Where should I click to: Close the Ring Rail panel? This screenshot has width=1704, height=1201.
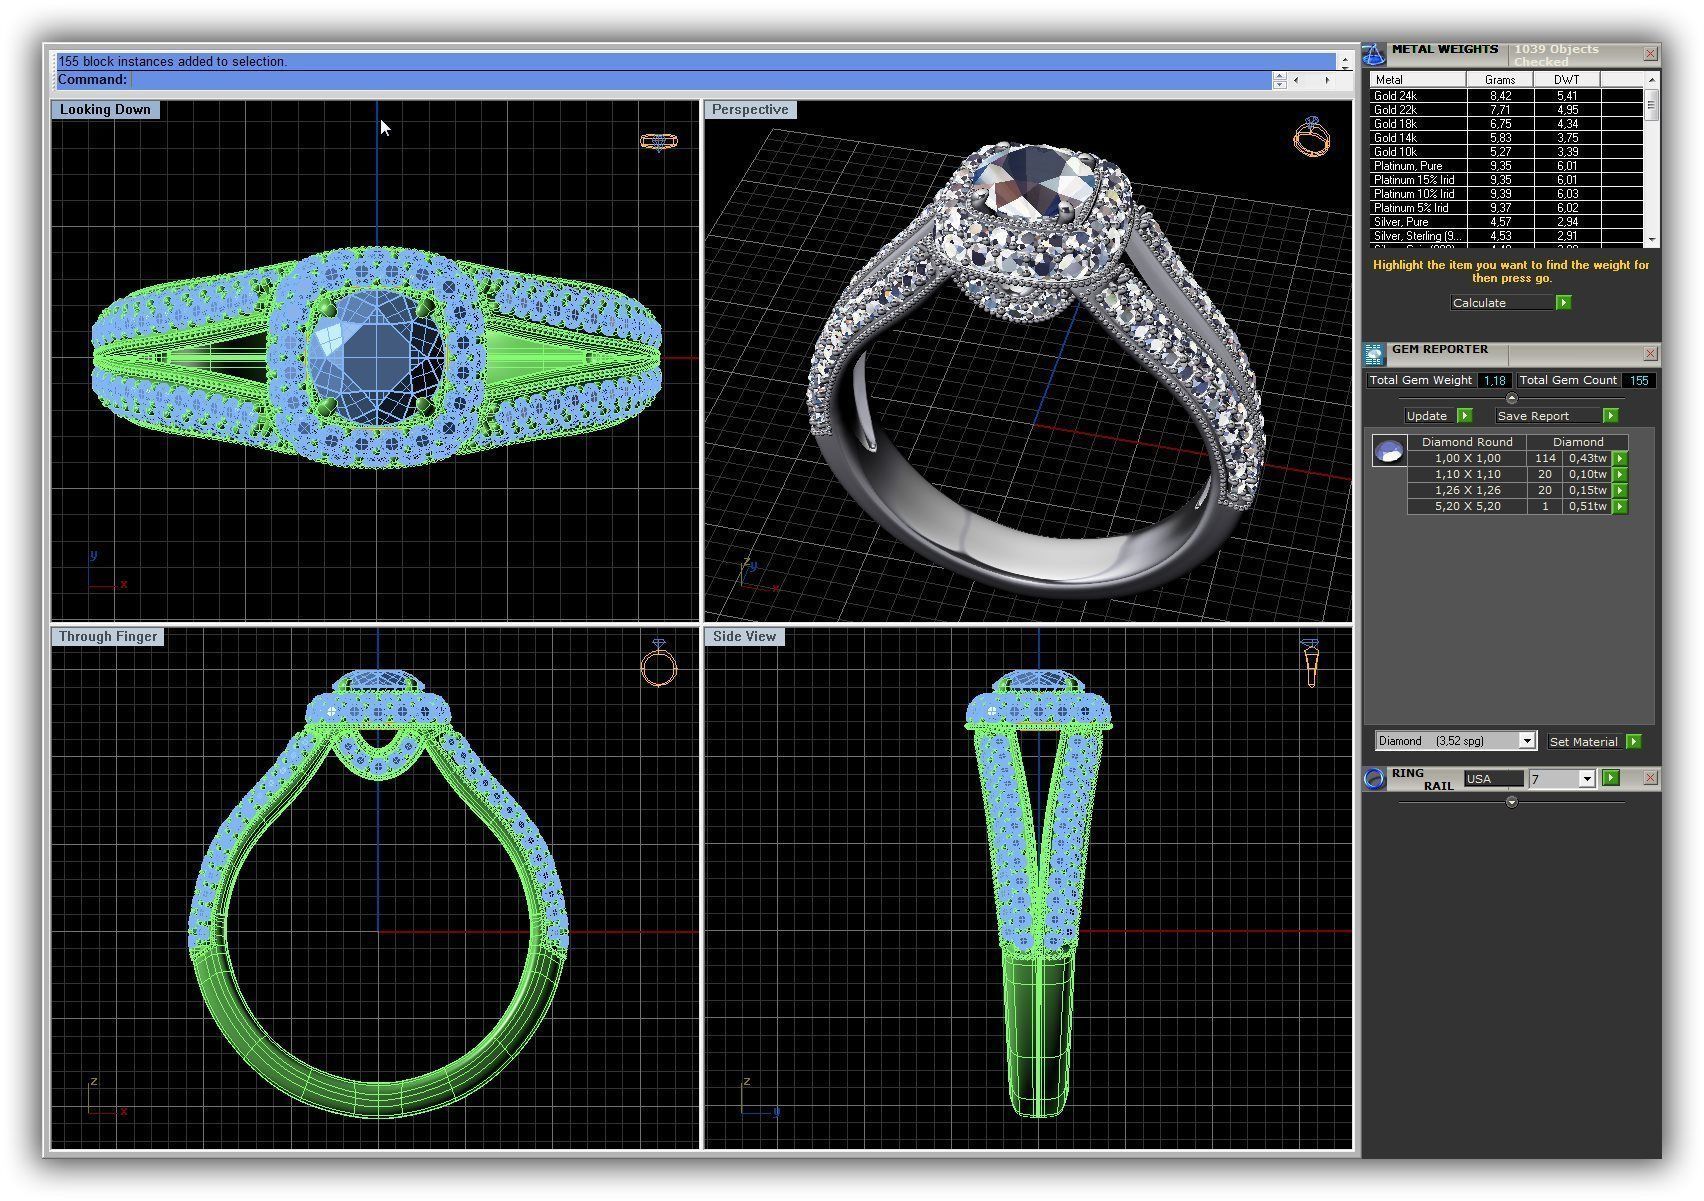1650,778
